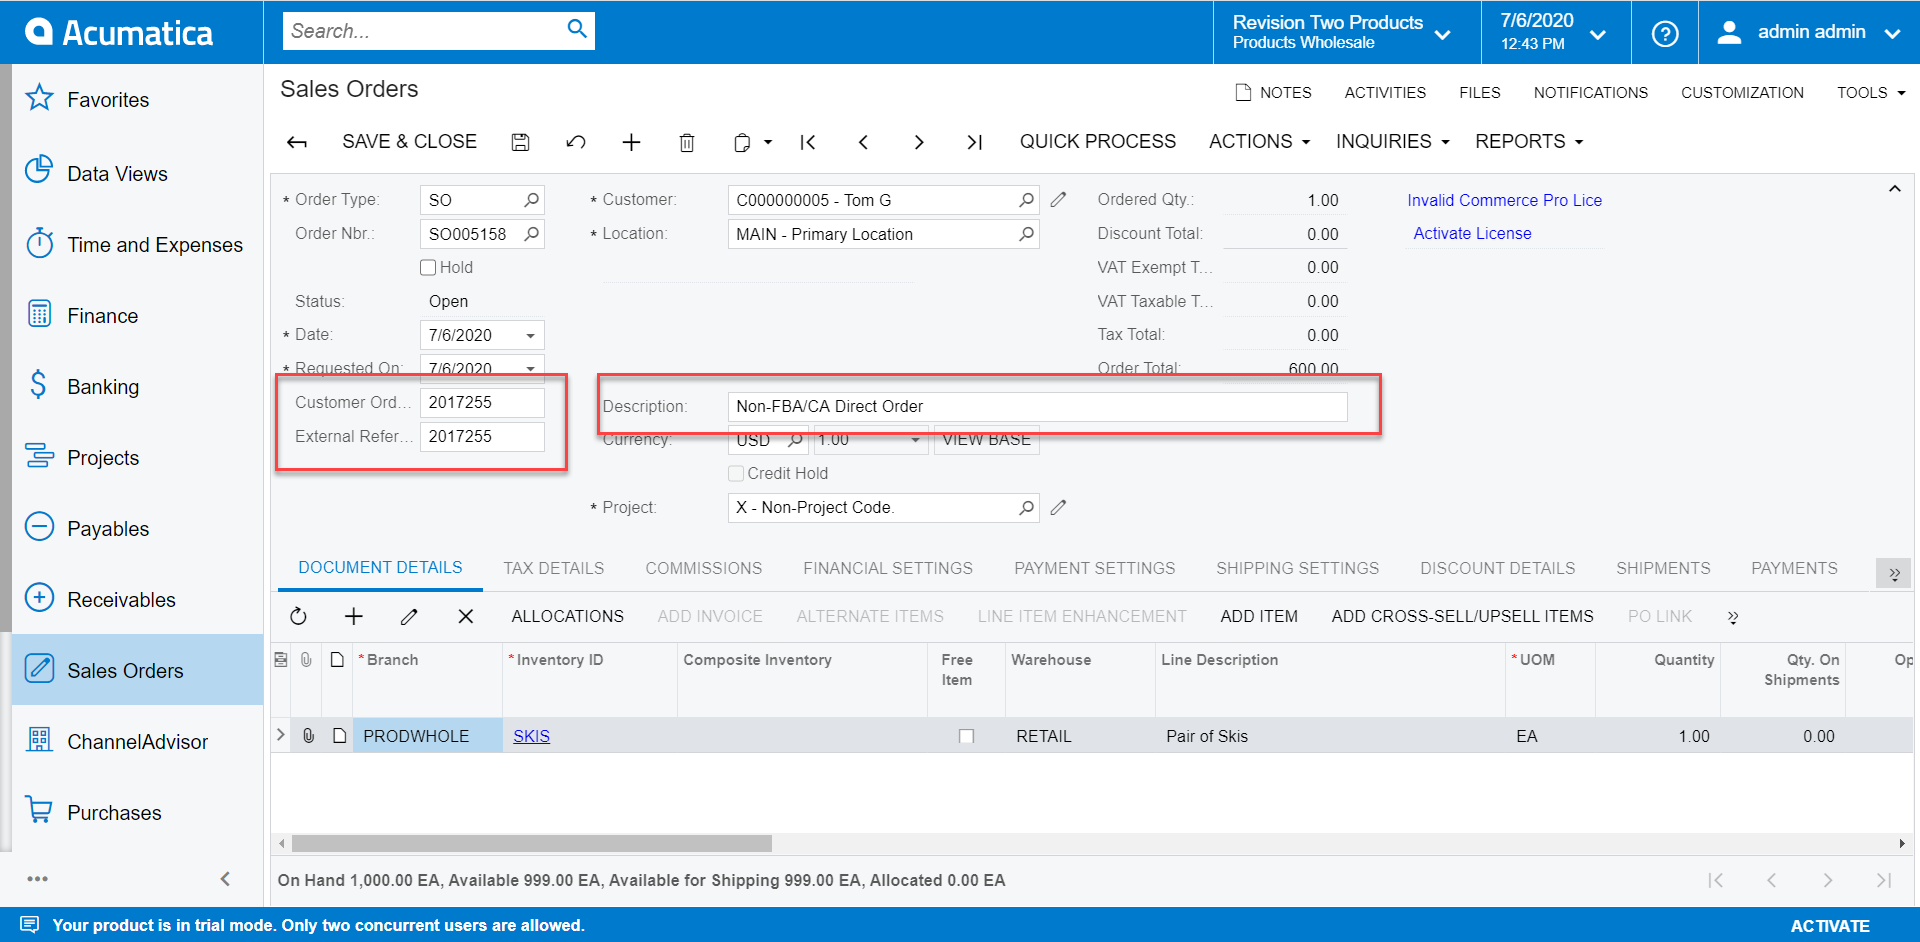Screen dimensions: 1920x942
Task: Click ACTIVATE in trial banner
Action: [1829, 926]
